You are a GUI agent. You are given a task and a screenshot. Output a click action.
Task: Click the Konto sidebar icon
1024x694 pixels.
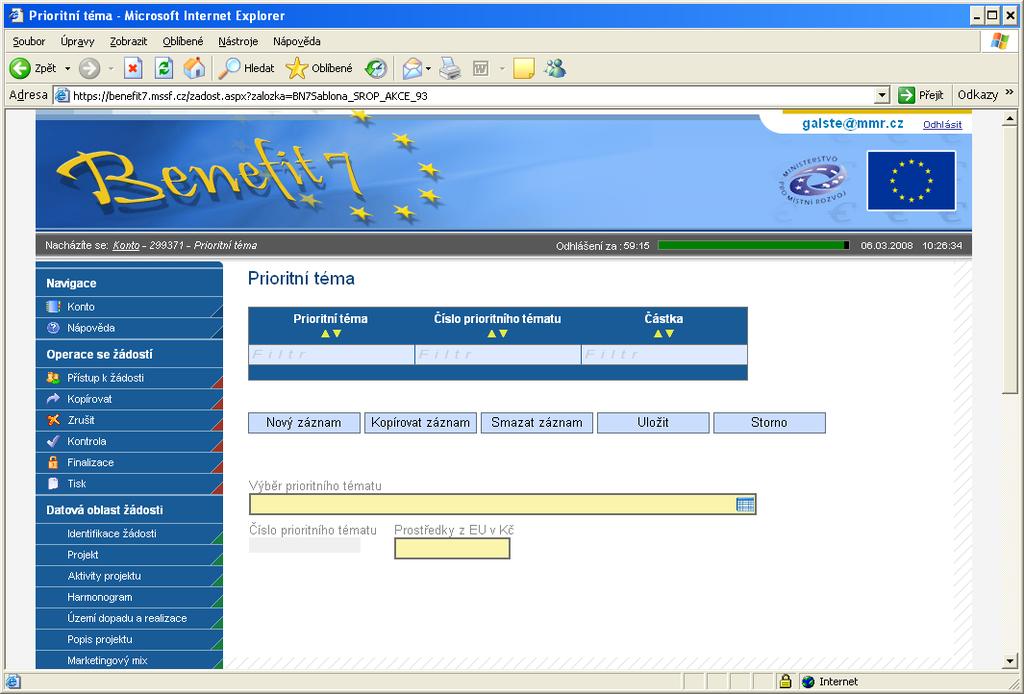(x=54, y=306)
